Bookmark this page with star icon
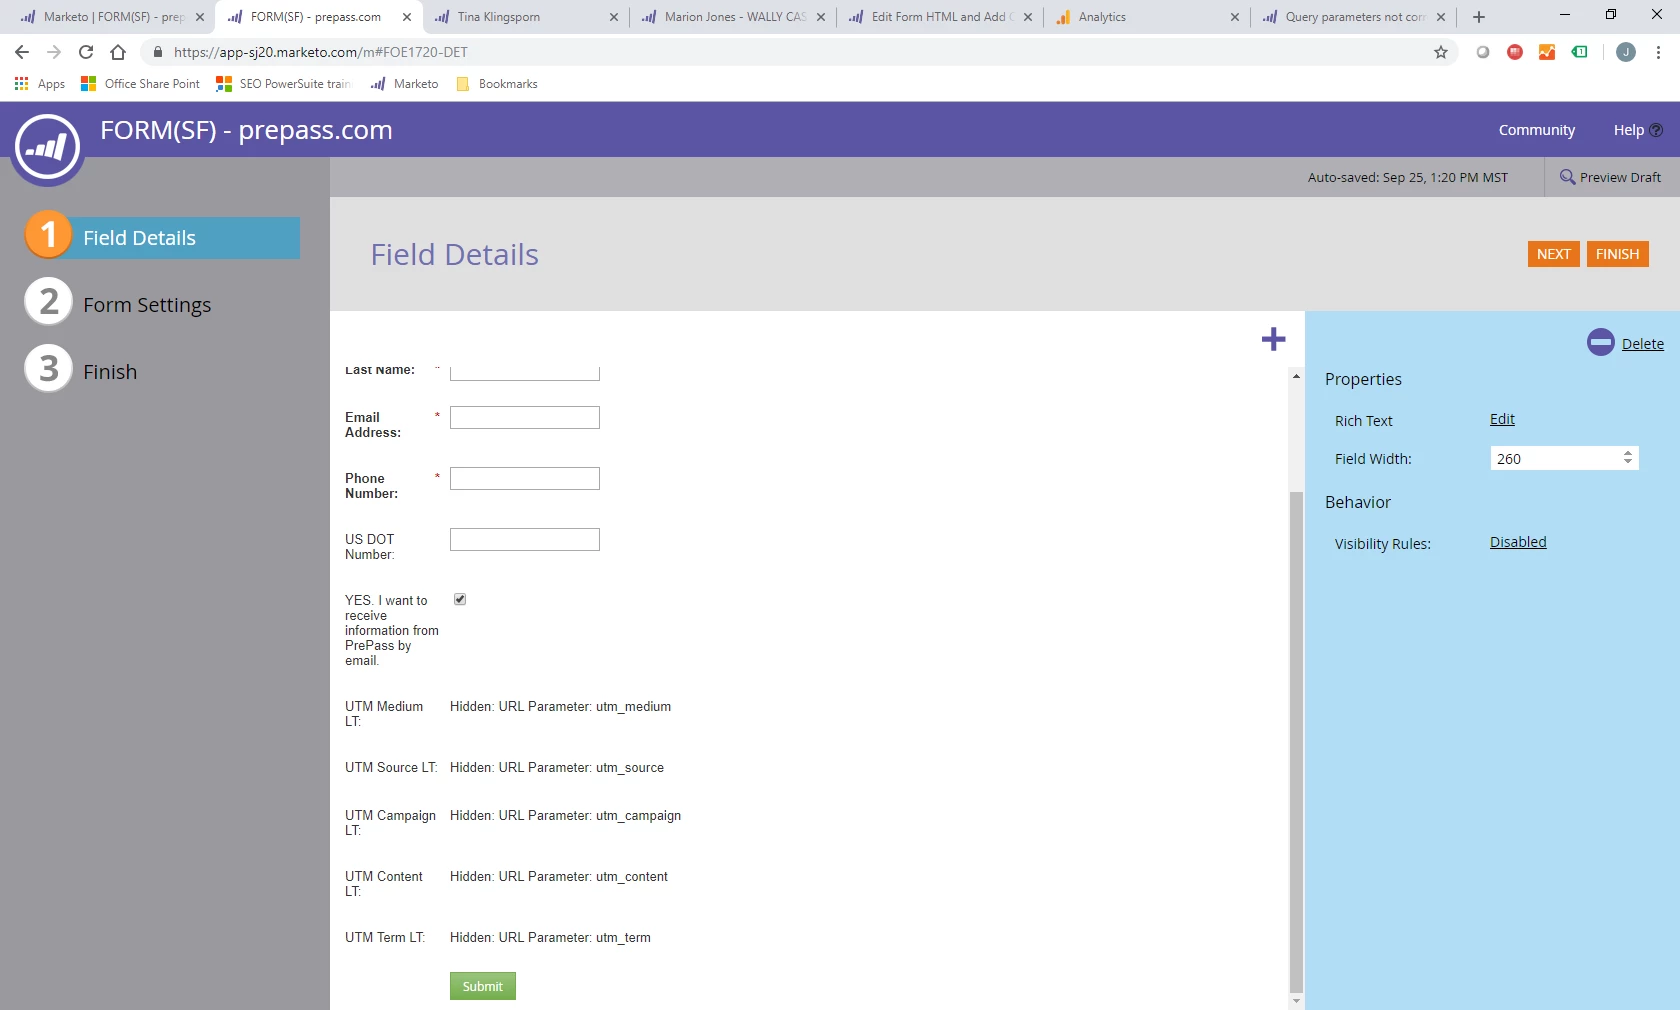The height and width of the screenshot is (1010, 1680). pyautogui.click(x=1441, y=52)
